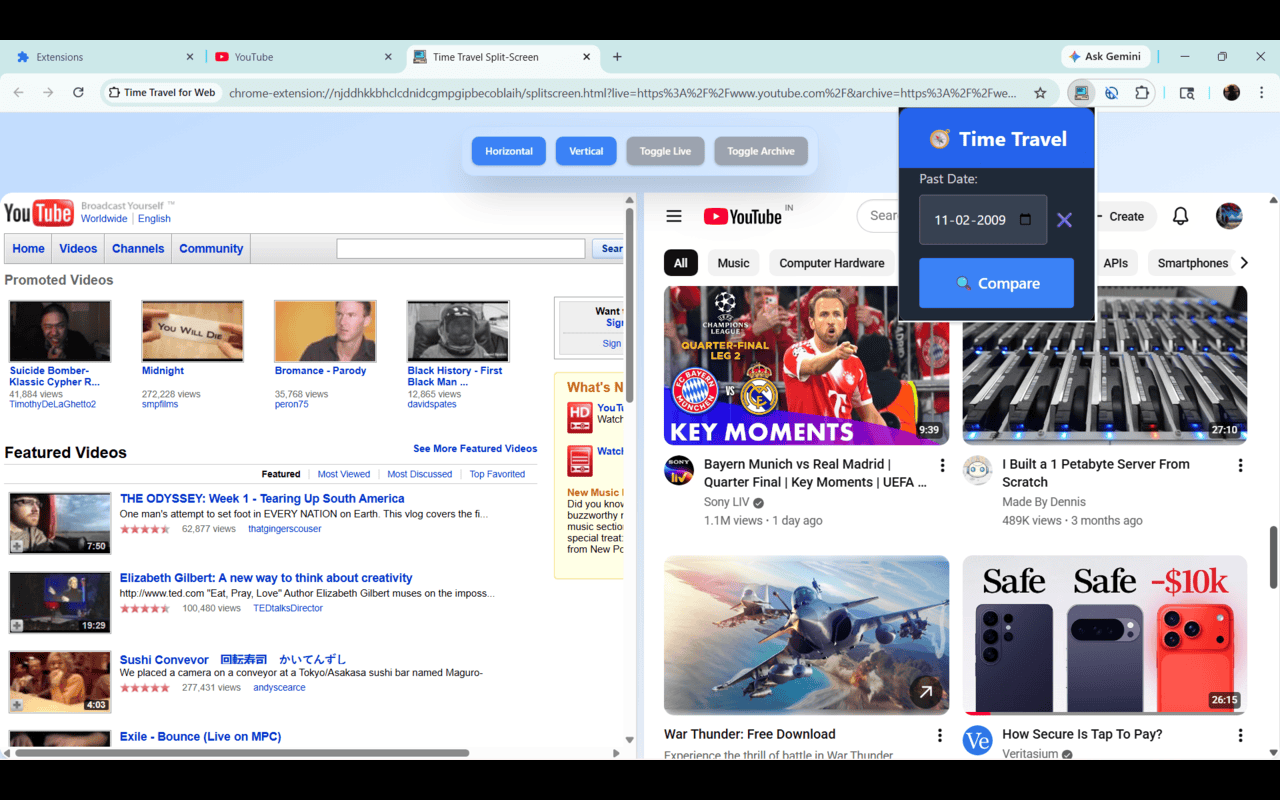Select the Music category chip
Image resolution: width=1280 pixels, height=800 pixels.
[x=733, y=263]
